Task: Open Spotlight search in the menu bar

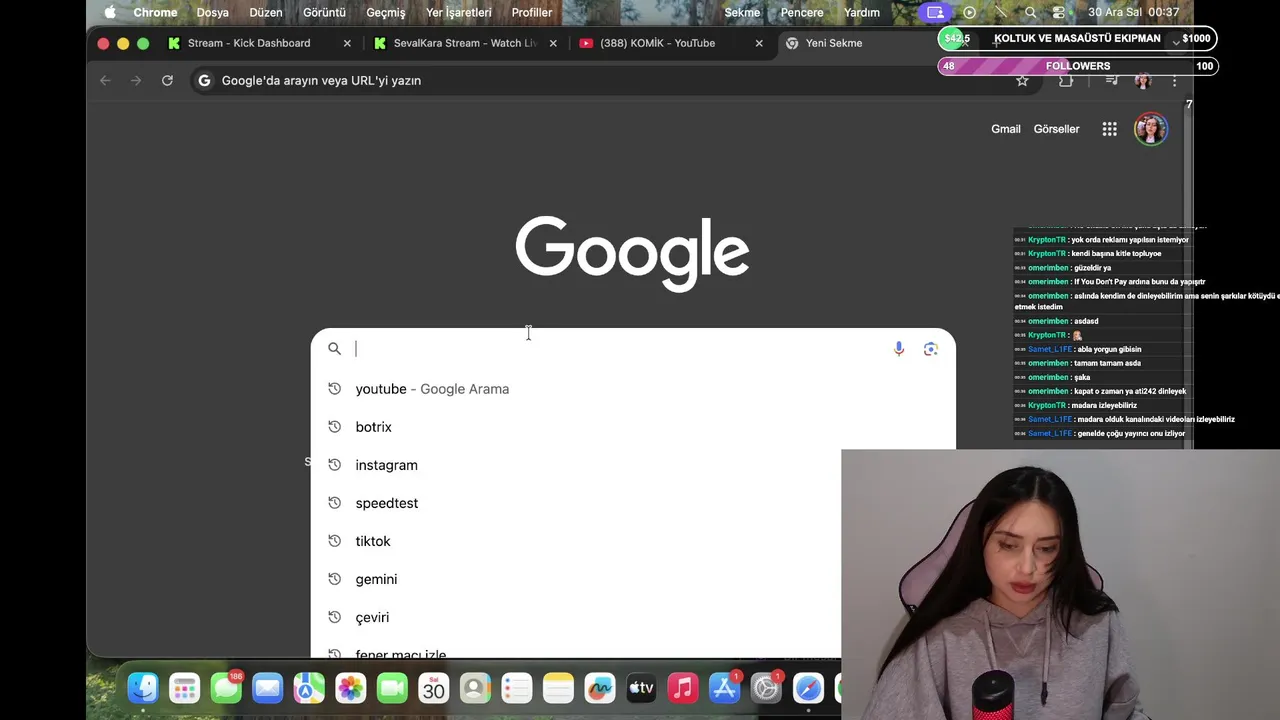Action: [1031, 12]
